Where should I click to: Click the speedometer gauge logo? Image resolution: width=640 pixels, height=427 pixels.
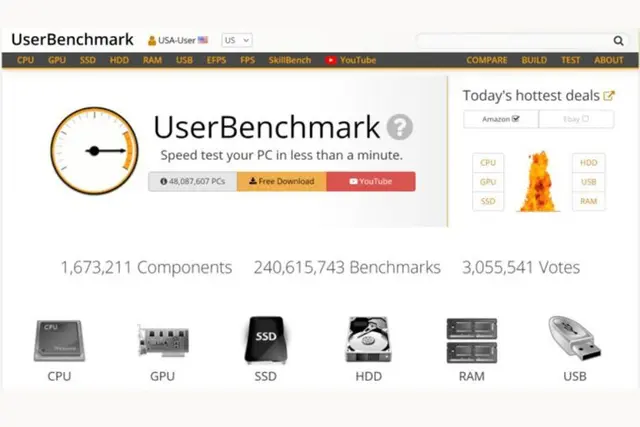pyautogui.click(x=94, y=151)
